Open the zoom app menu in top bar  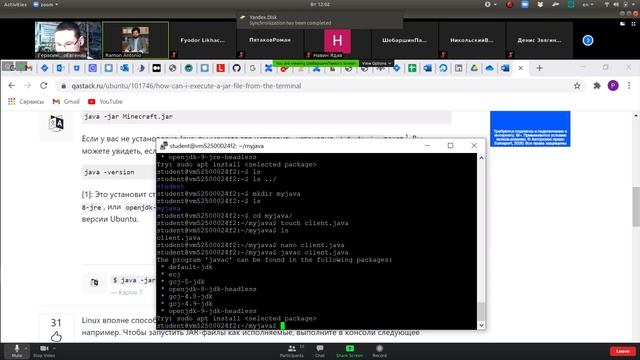coord(45,4)
